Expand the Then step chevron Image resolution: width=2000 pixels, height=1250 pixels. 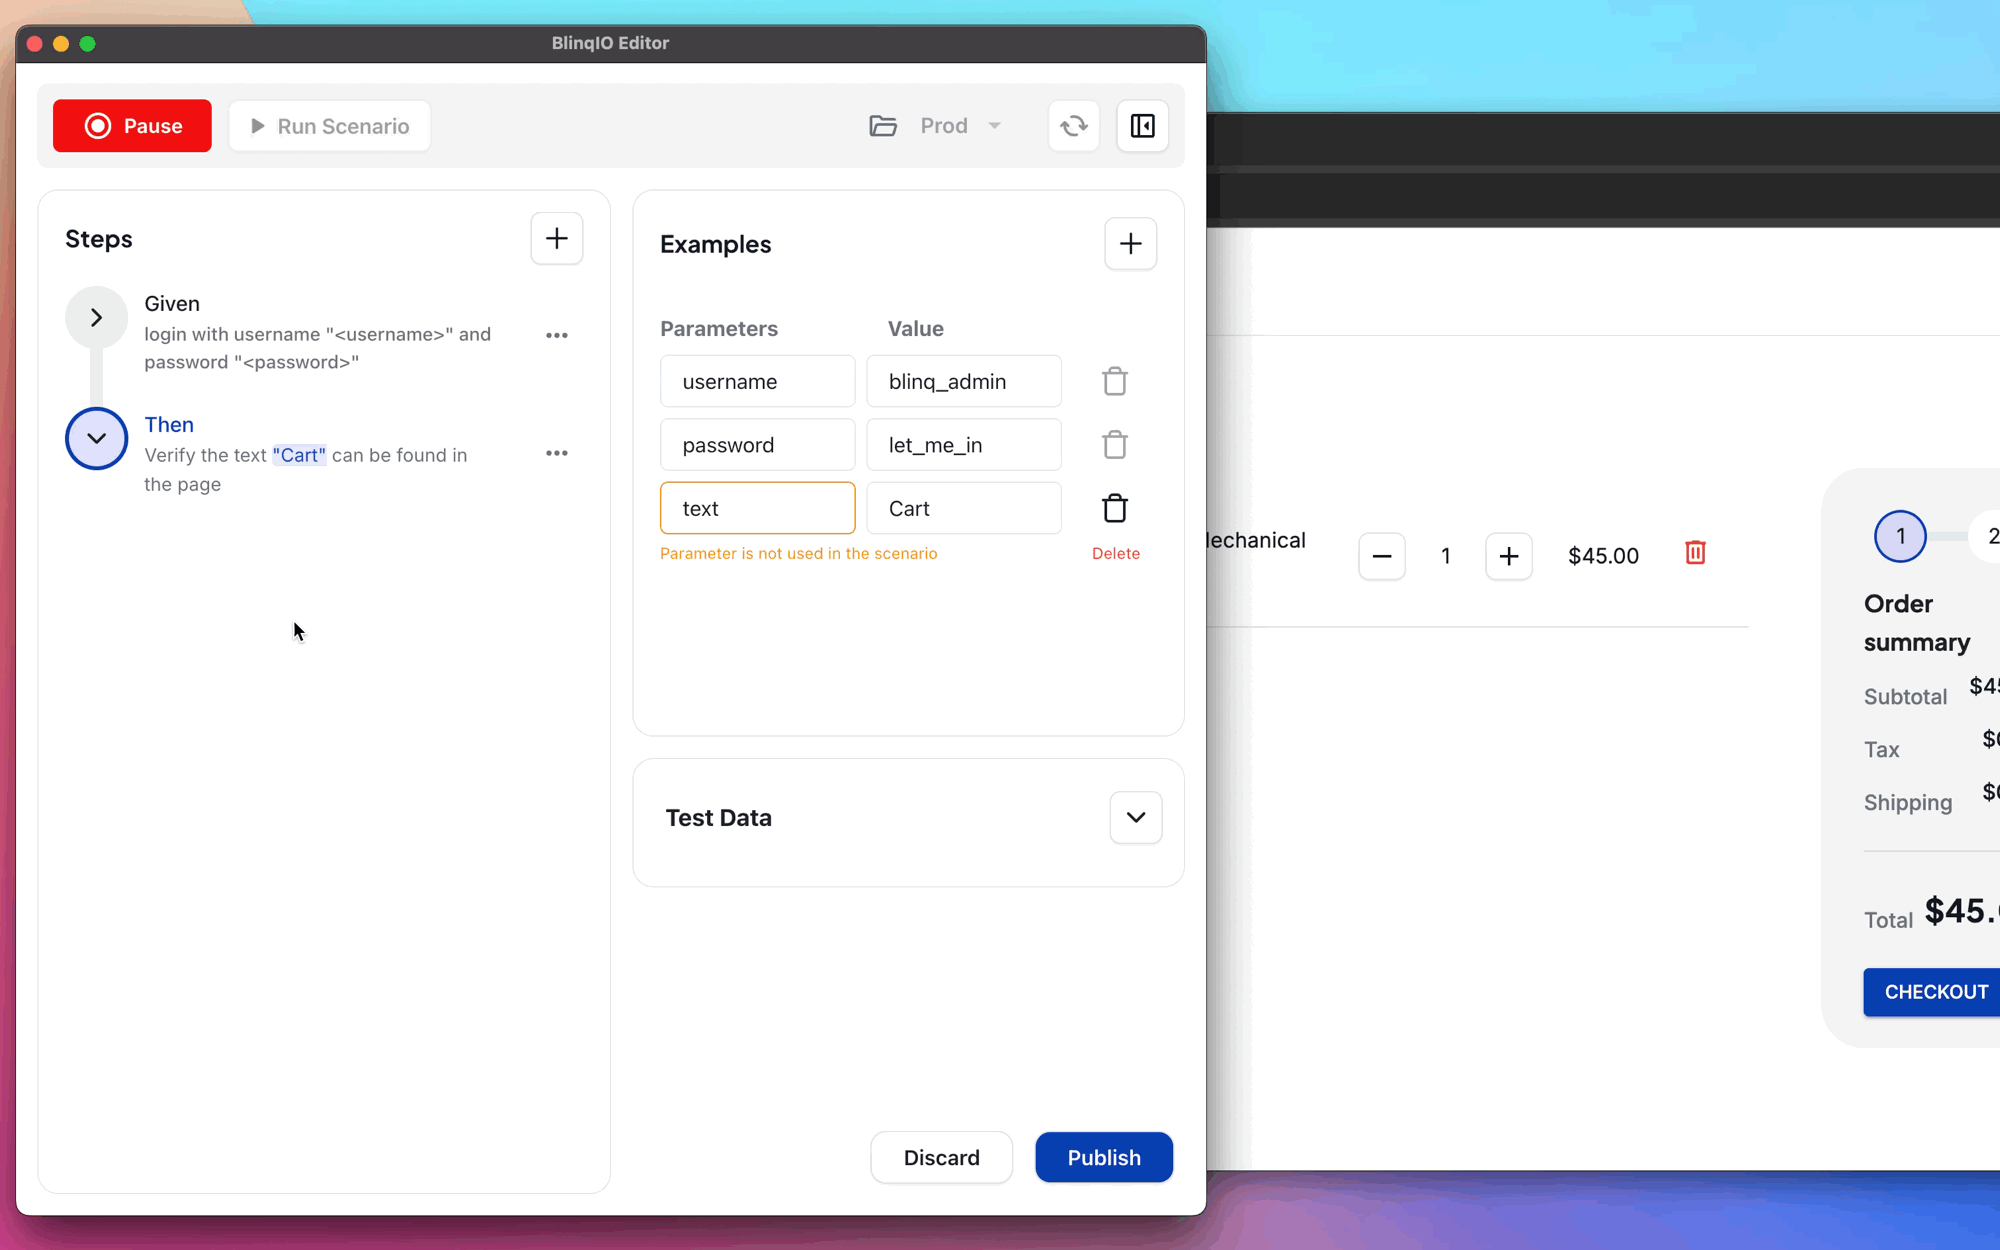pos(95,438)
